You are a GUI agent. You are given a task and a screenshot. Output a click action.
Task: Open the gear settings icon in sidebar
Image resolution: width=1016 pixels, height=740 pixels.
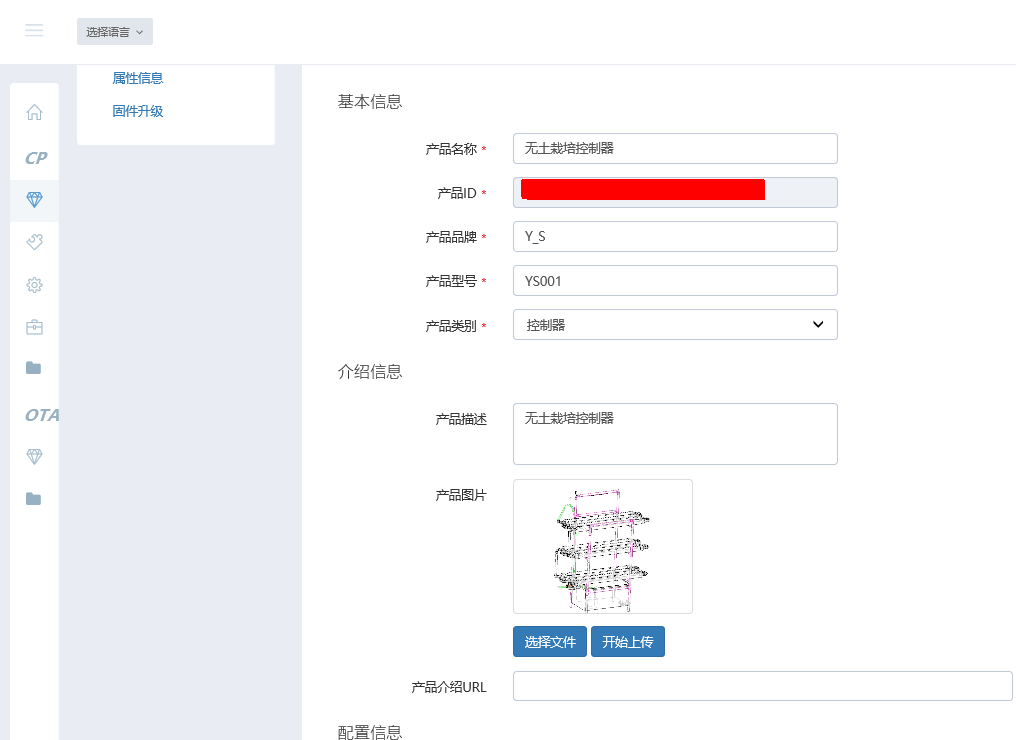tap(34, 285)
